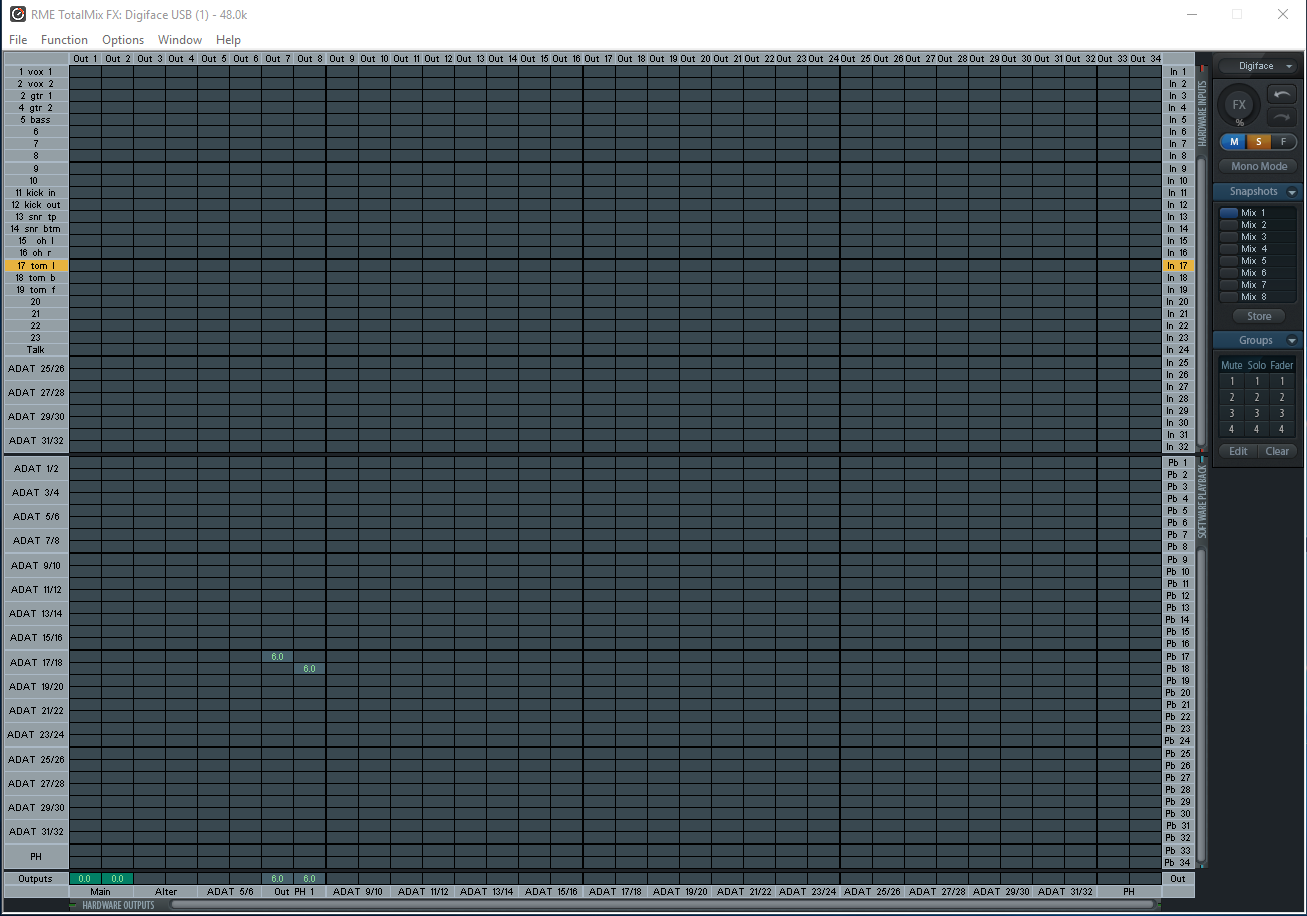1307x916 pixels.
Task: Enable Mono Mode
Action: pos(1258,166)
